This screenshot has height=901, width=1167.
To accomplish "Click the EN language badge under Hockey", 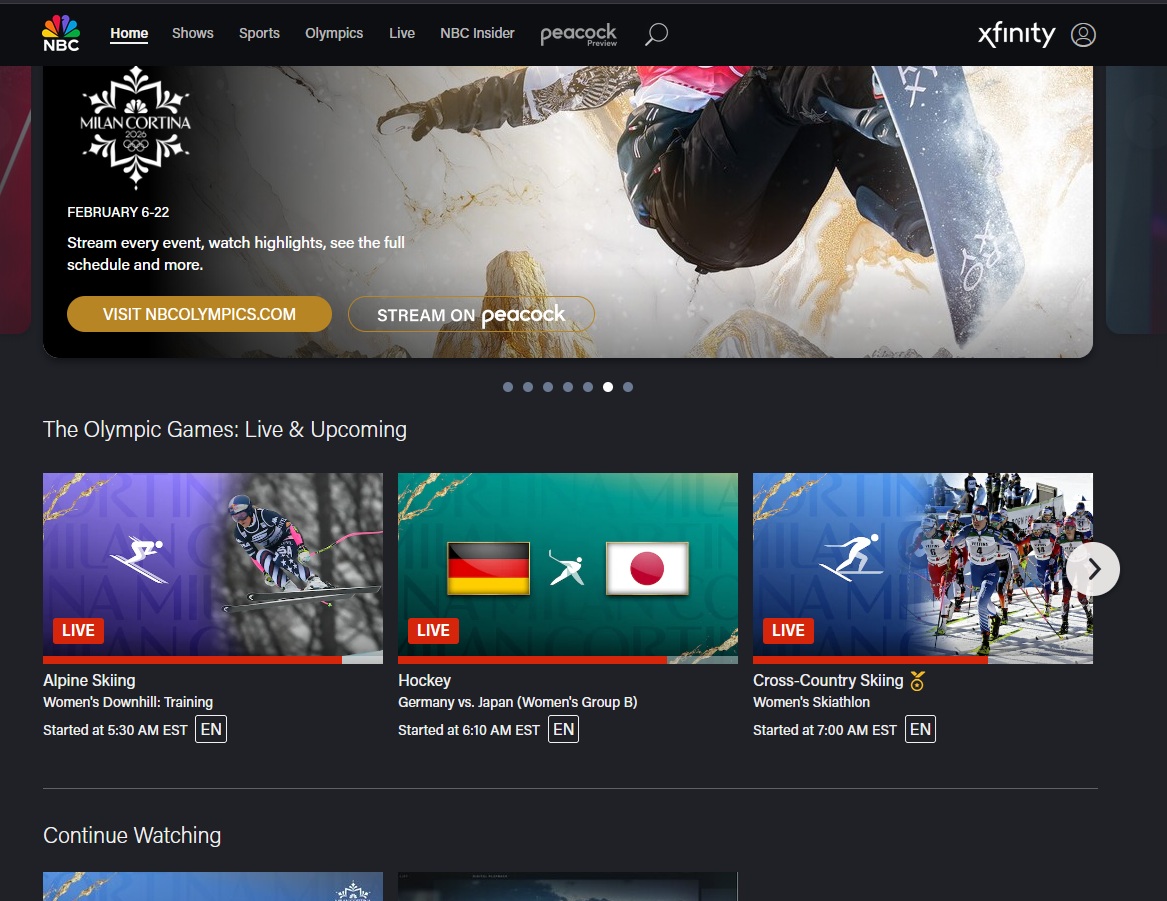I will pyautogui.click(x=563, y=729).
